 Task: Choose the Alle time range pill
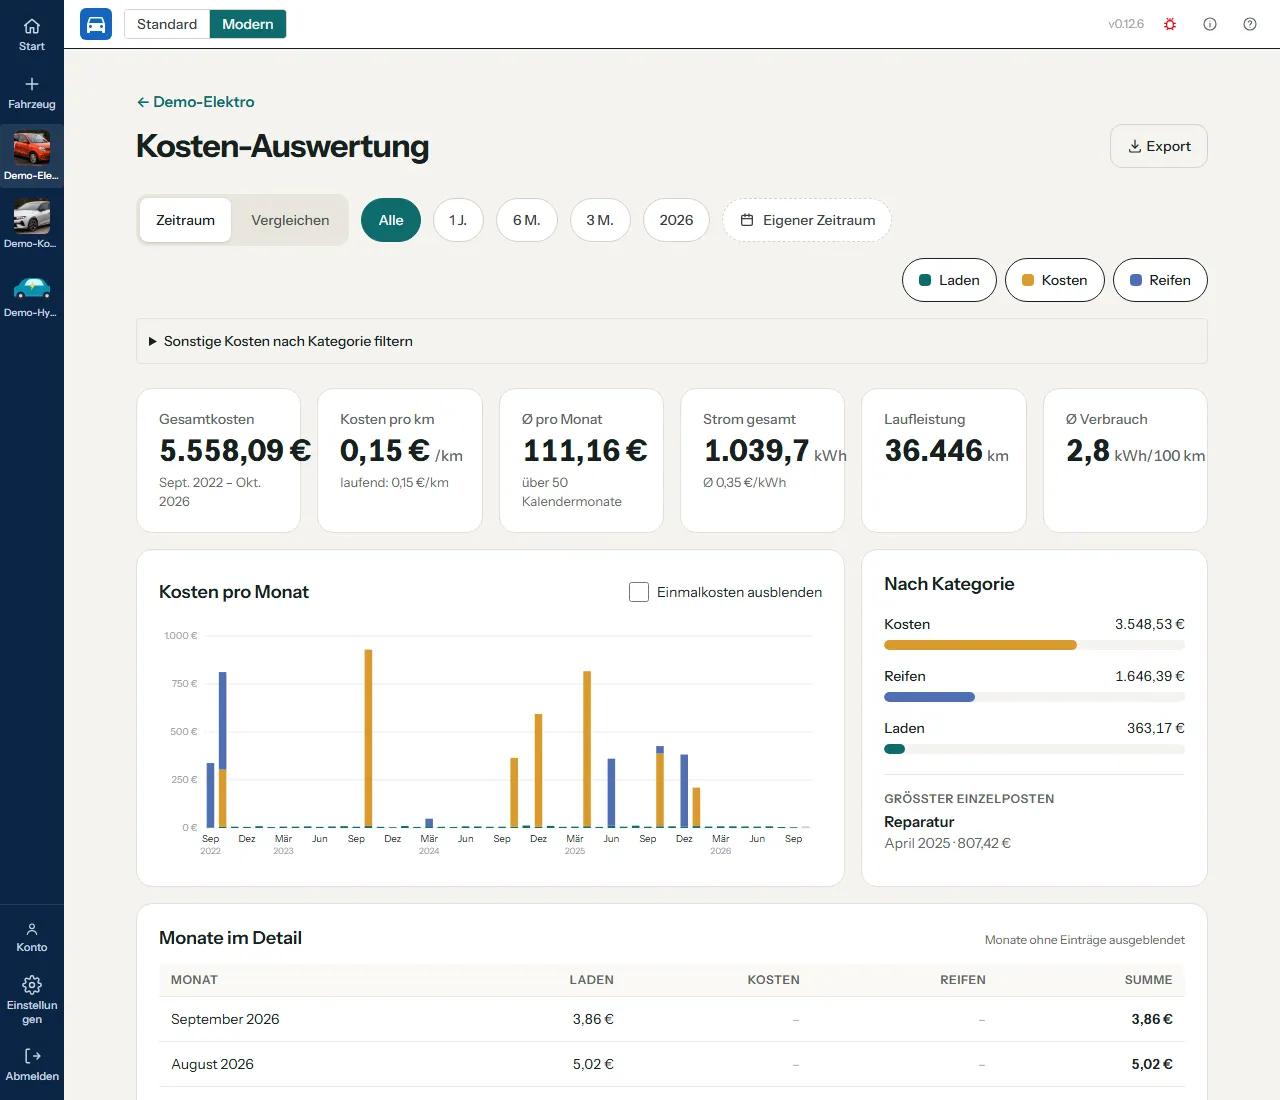tap(391, 220)
